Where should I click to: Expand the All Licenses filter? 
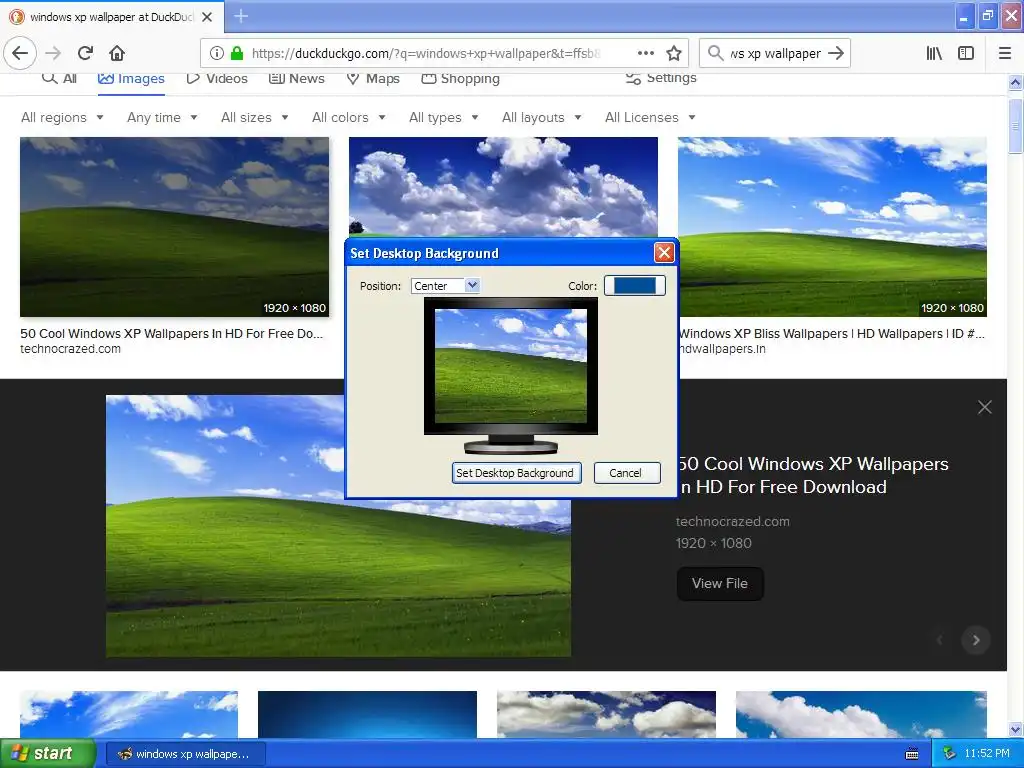coord(650,118)
